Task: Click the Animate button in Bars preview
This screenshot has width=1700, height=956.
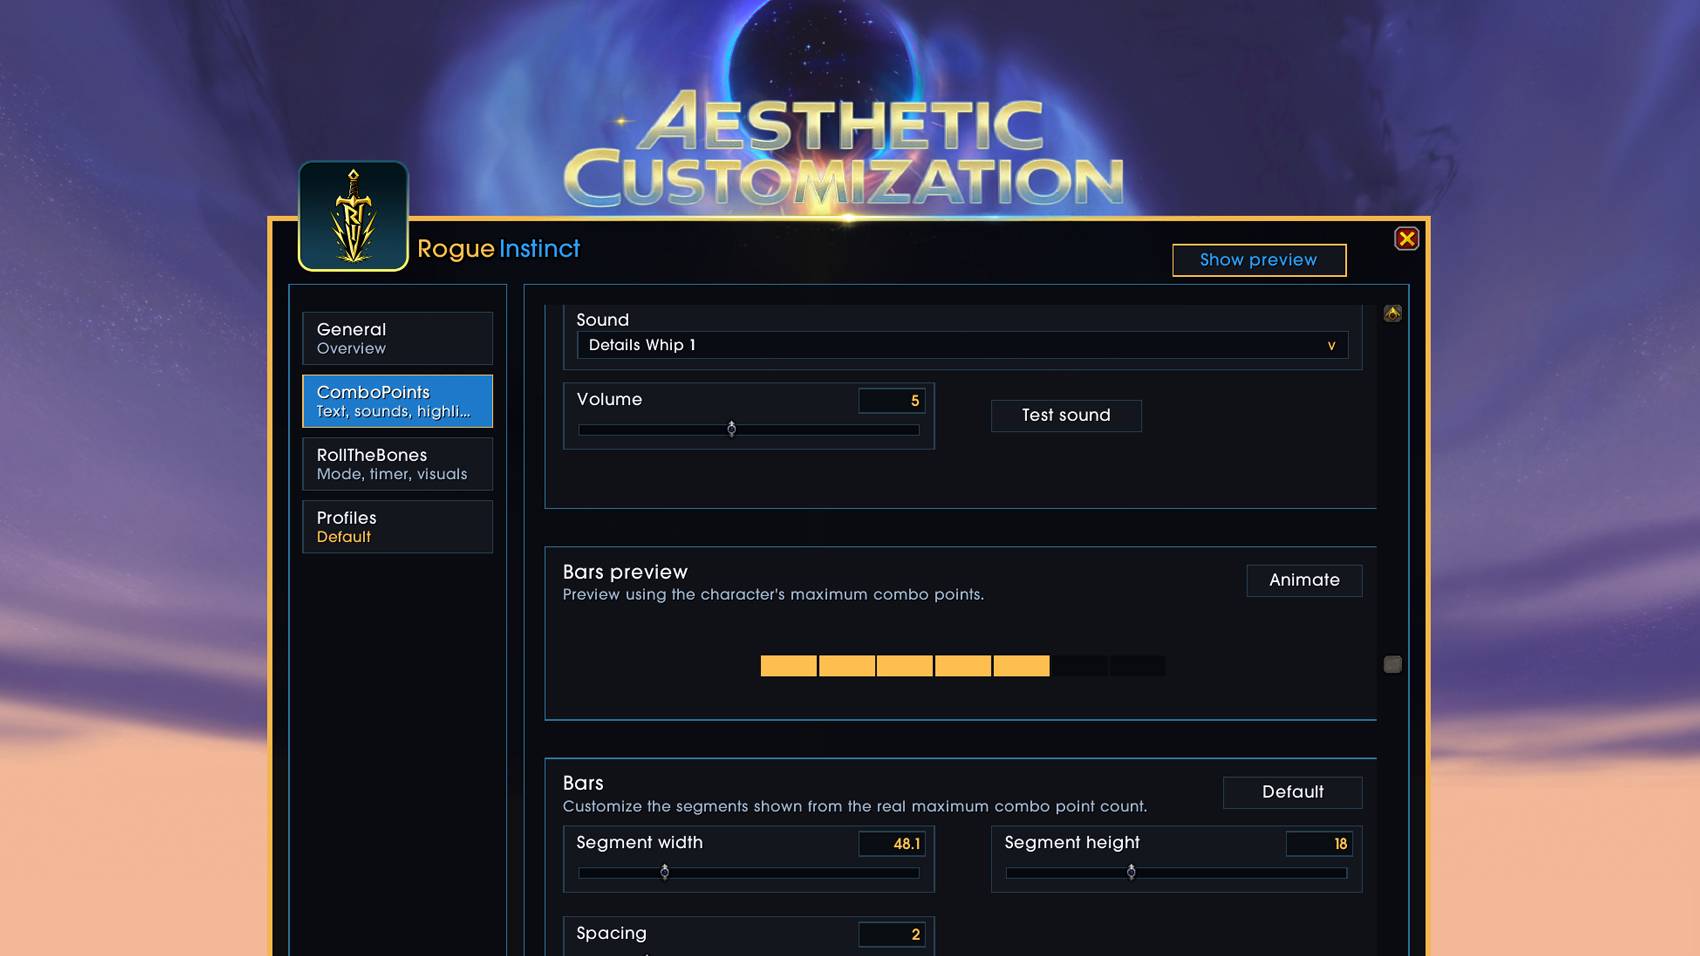Action: 1304,580
